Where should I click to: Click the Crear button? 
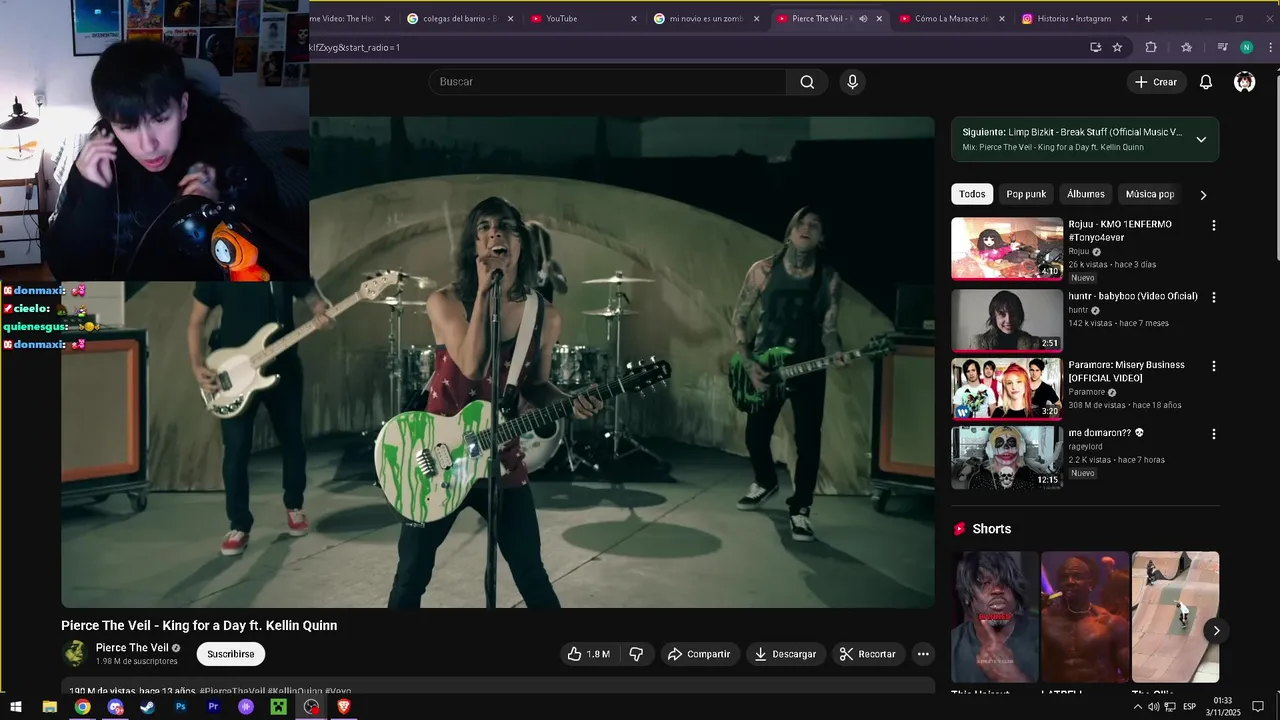1156,82
